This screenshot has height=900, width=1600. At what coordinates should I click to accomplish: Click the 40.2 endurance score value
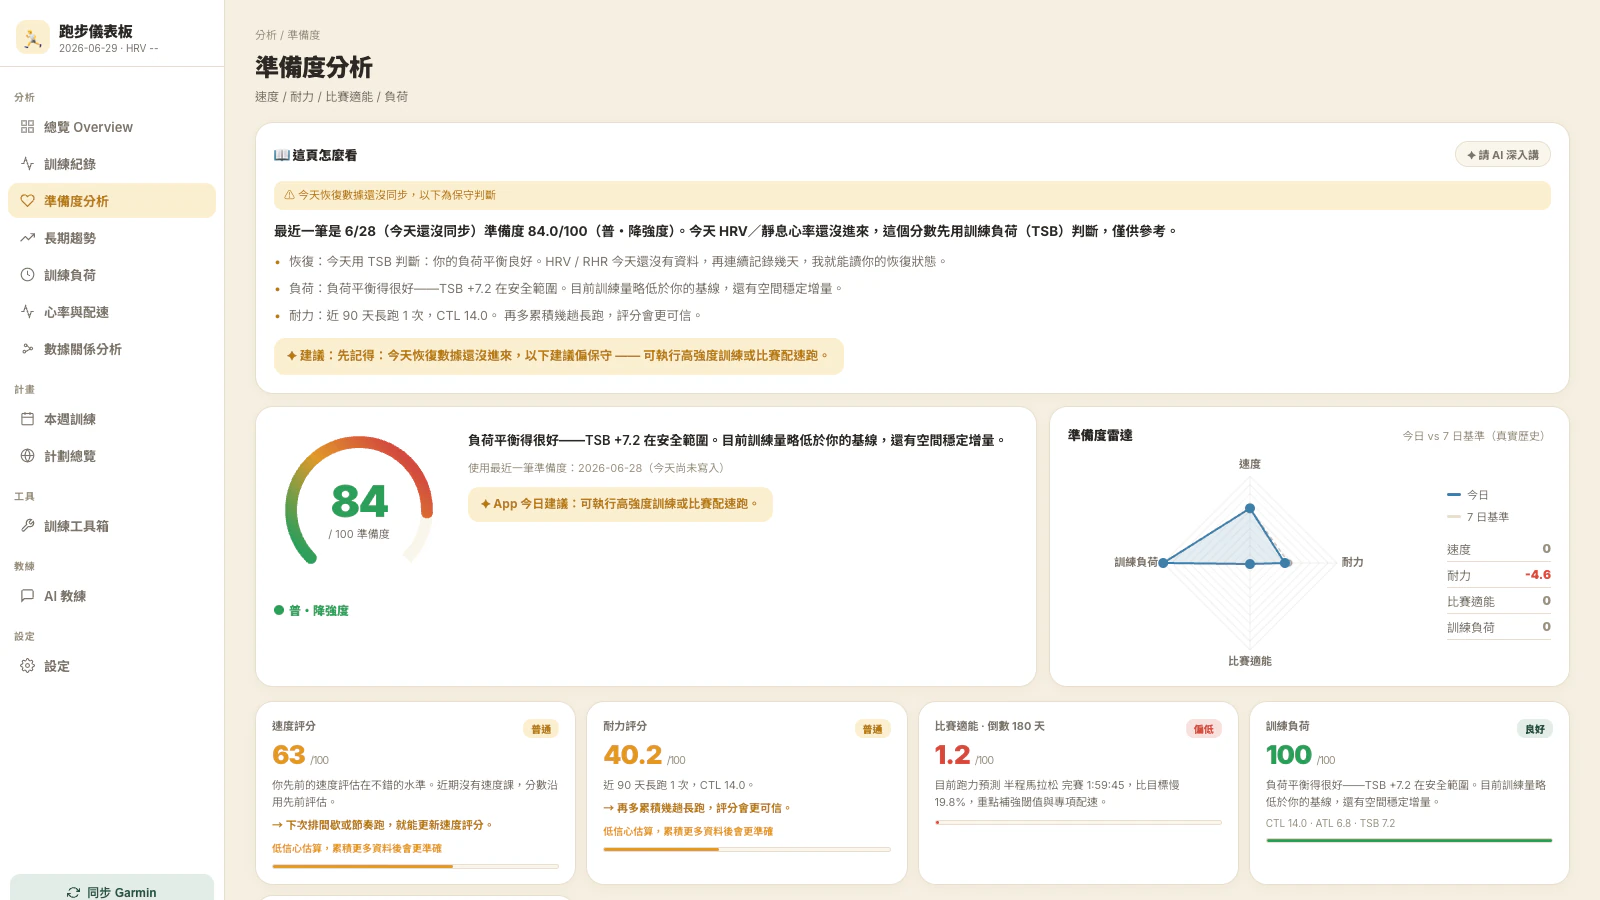coord(633,755)
